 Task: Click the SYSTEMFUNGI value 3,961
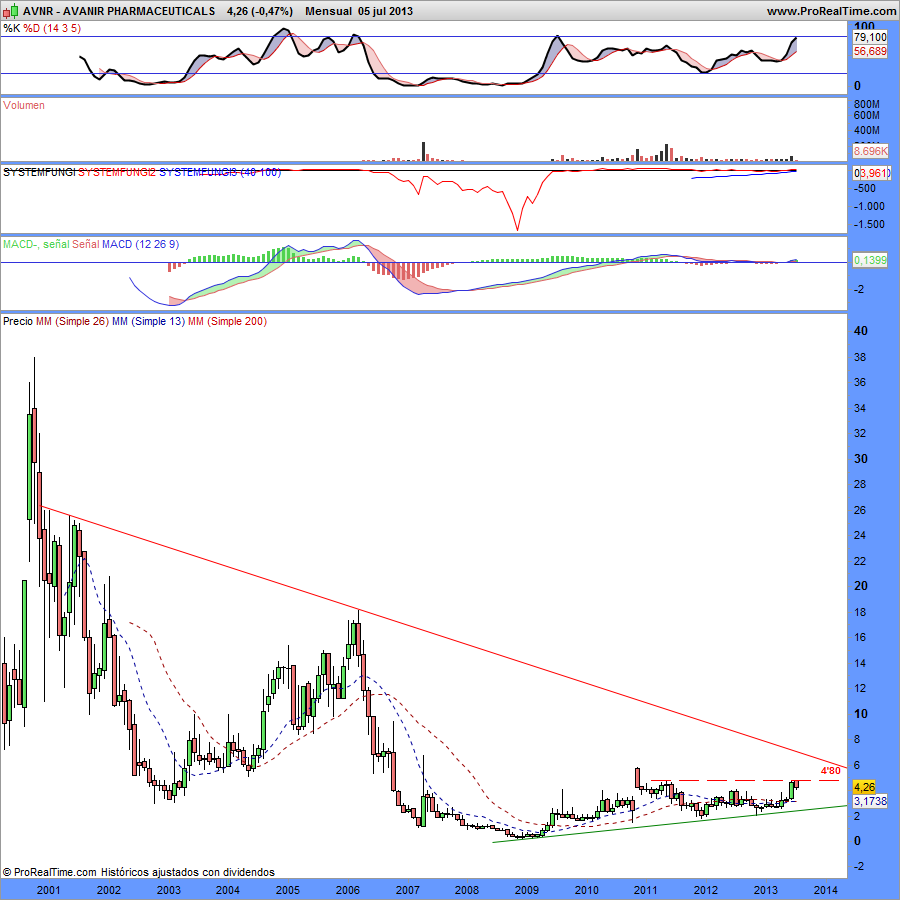(x=874, y=173)
